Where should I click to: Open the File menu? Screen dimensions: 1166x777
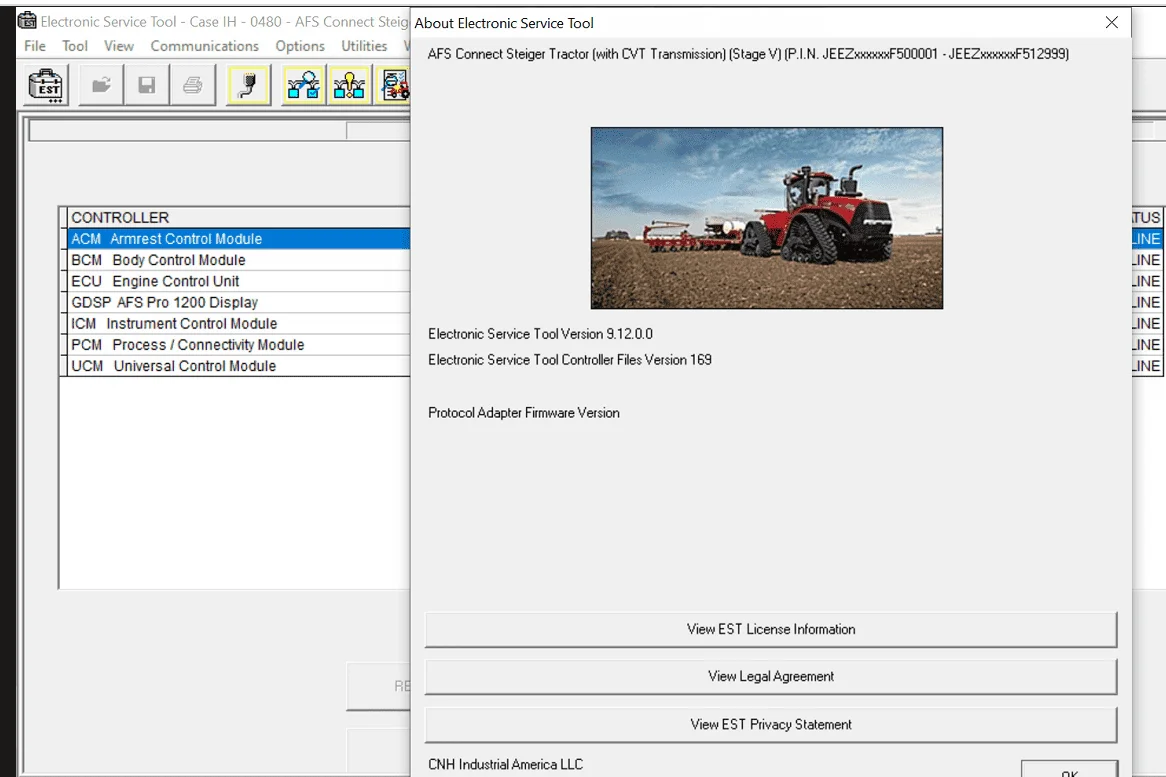pos(35,46)
